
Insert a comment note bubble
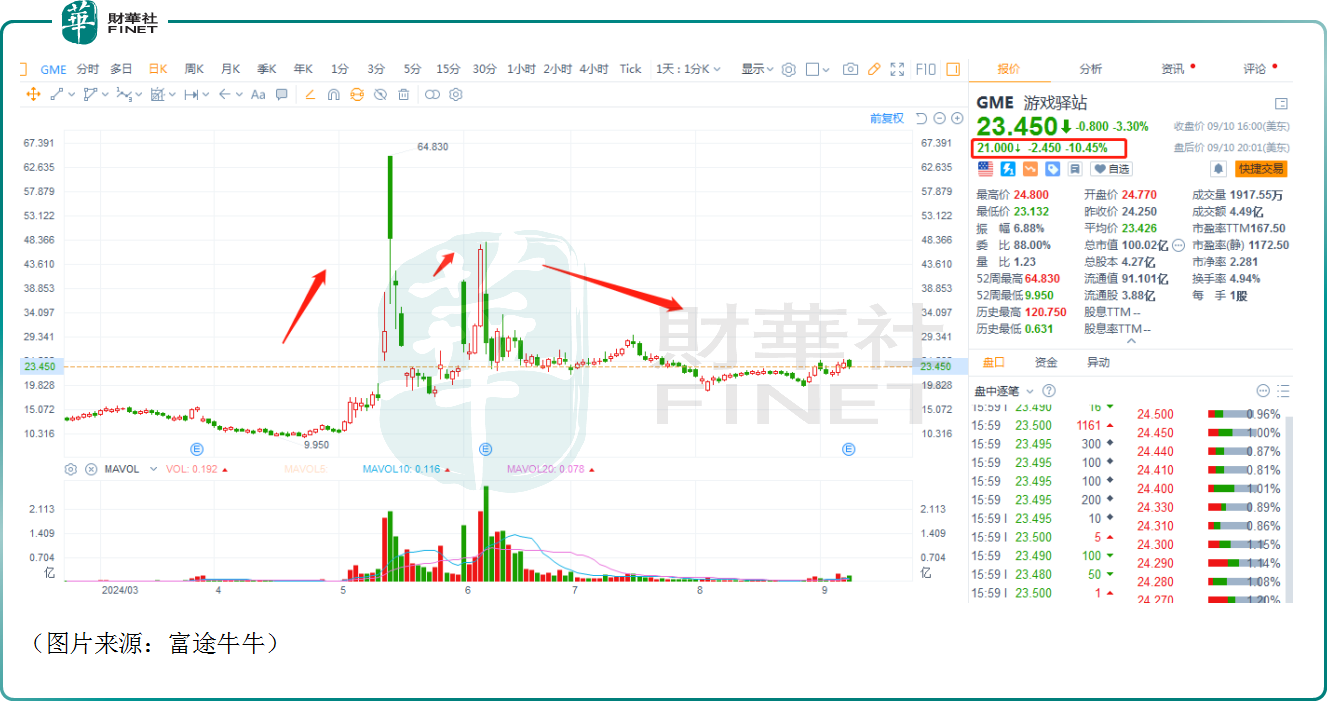(x=282, y=94)
